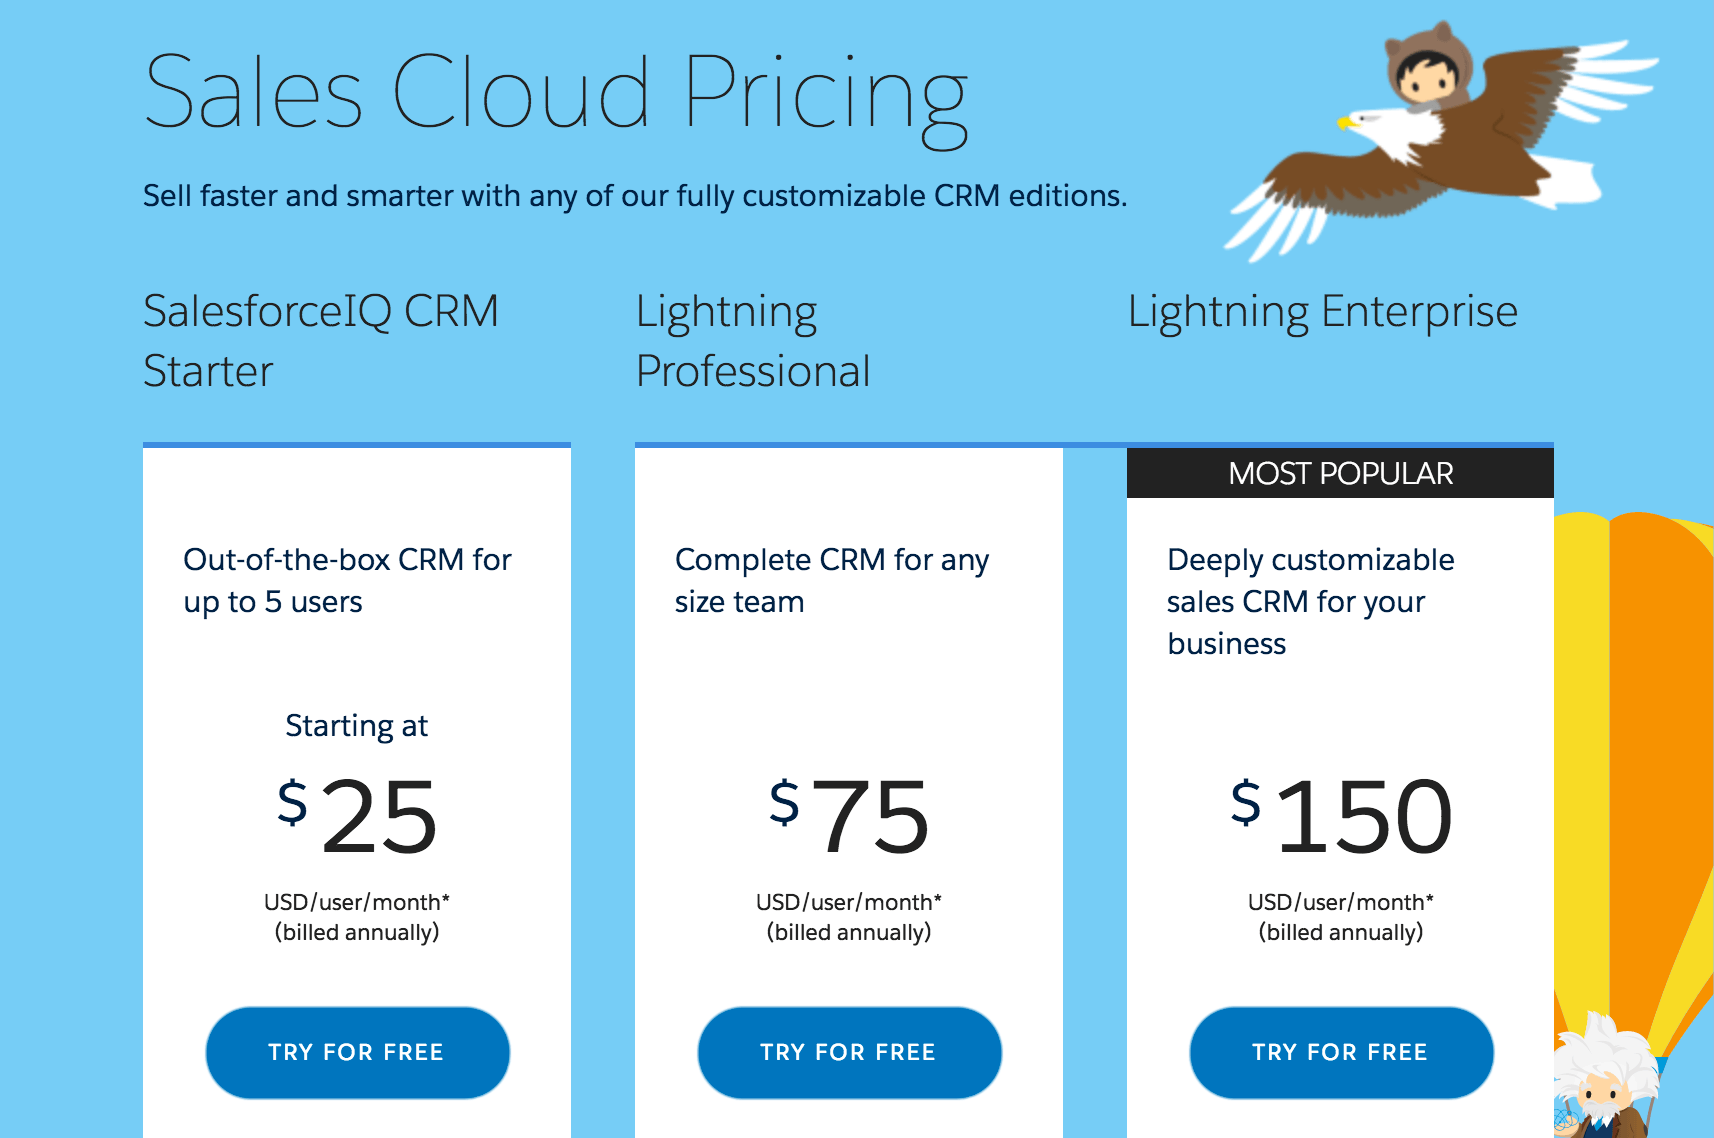Viewport: 1714px width, 1138px height.
Task: Click Try For Free under Lightning Professional
Action: pyautogui.click(x=849, y=1052)
